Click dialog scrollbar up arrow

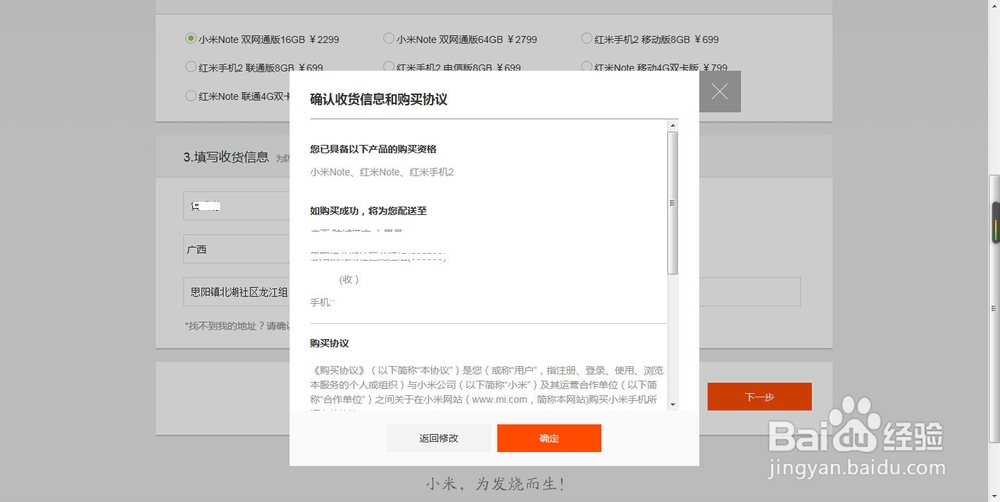[673, 125]
